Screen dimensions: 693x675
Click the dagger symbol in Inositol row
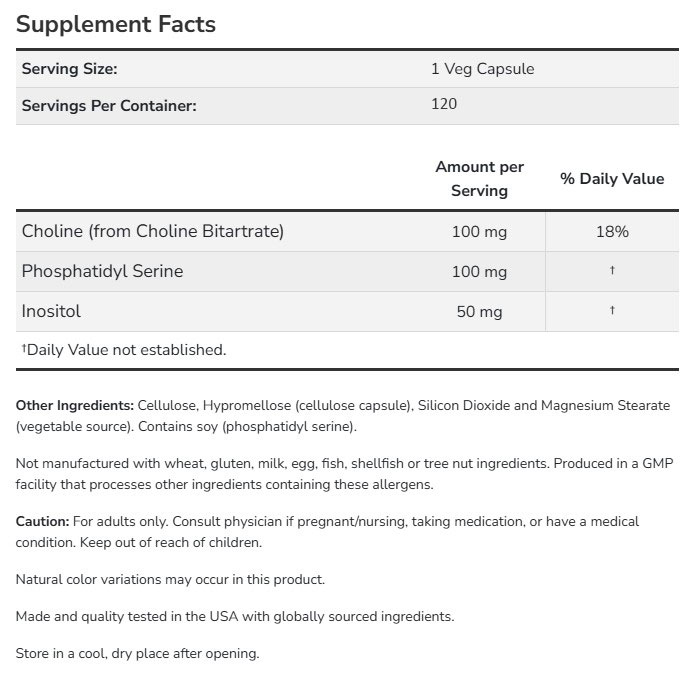point(611,311)
